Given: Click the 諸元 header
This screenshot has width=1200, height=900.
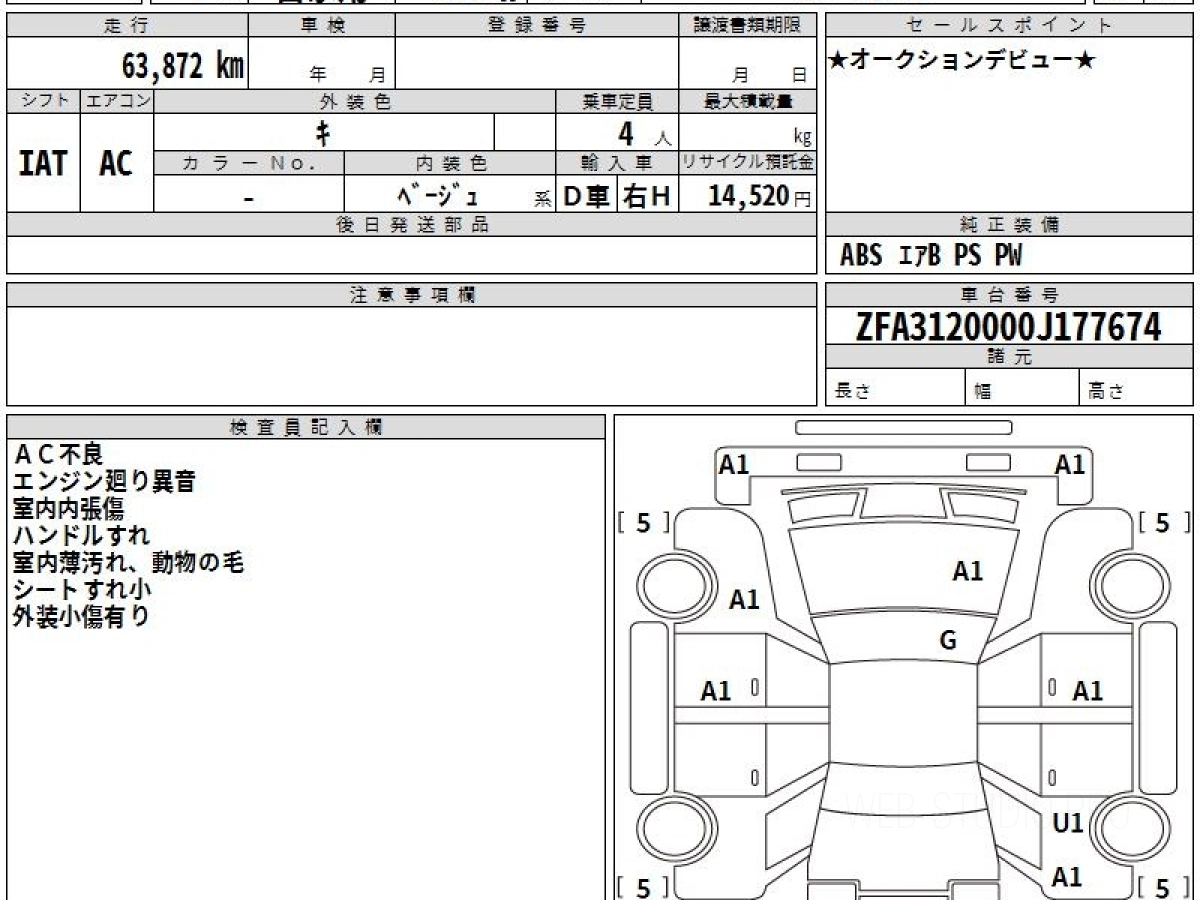Looking at the screenshot, I should [1009, 357].
